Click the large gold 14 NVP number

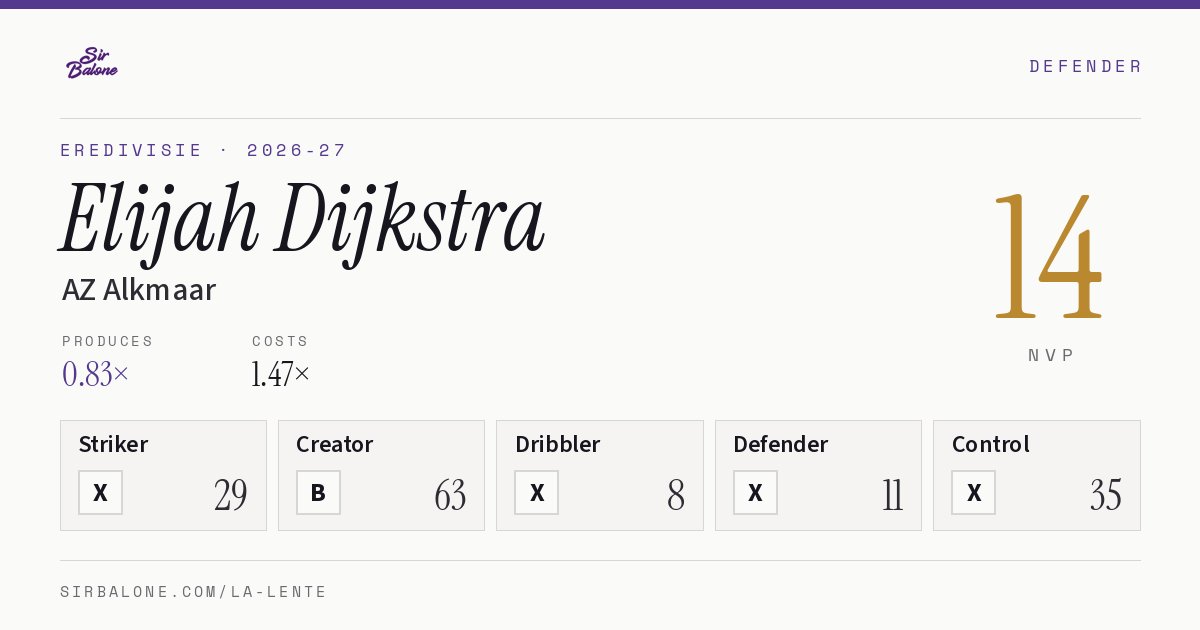(1049, 258)
